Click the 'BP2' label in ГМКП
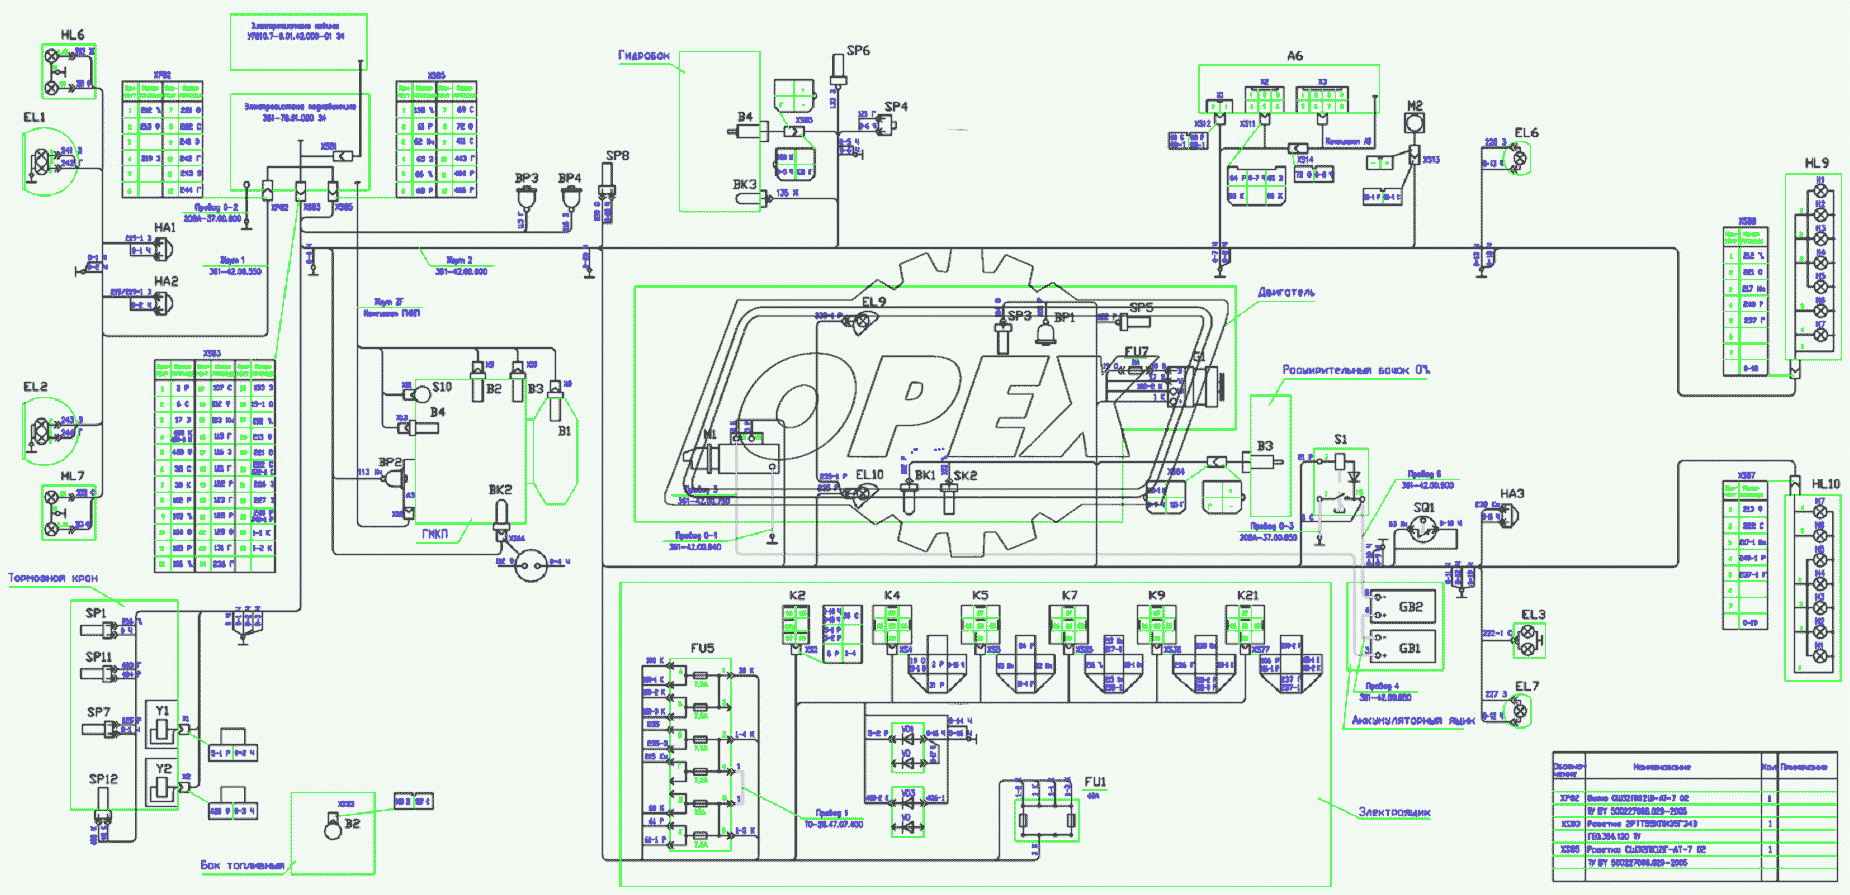 pos(390,462)
